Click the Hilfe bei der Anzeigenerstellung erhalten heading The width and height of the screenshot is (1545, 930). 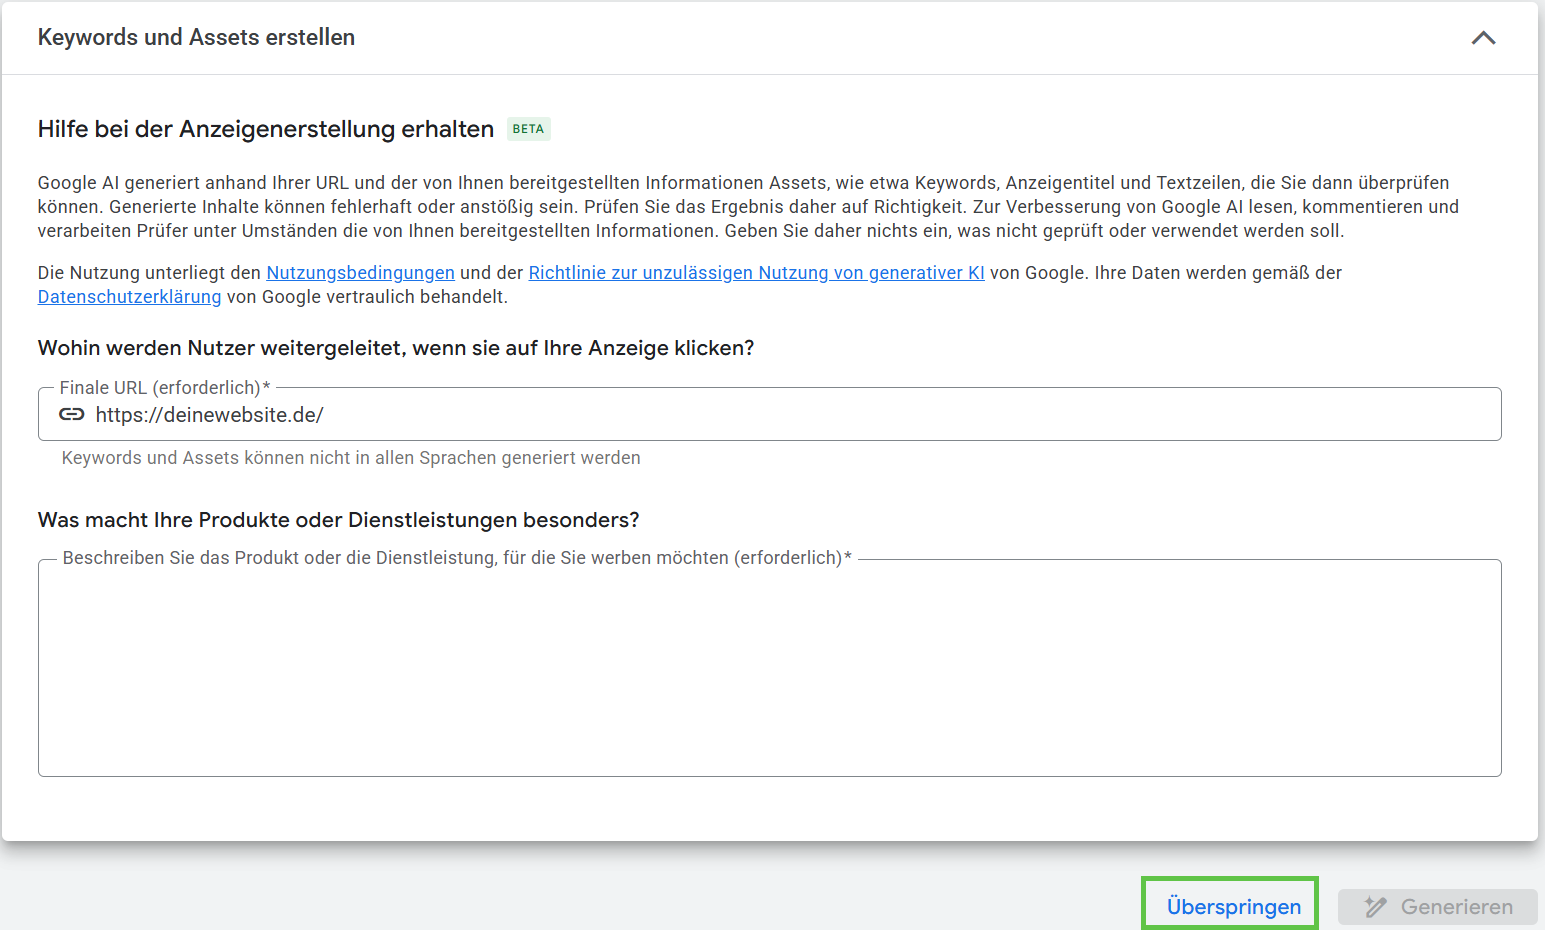pyautogui.click(x=266, y=129)
